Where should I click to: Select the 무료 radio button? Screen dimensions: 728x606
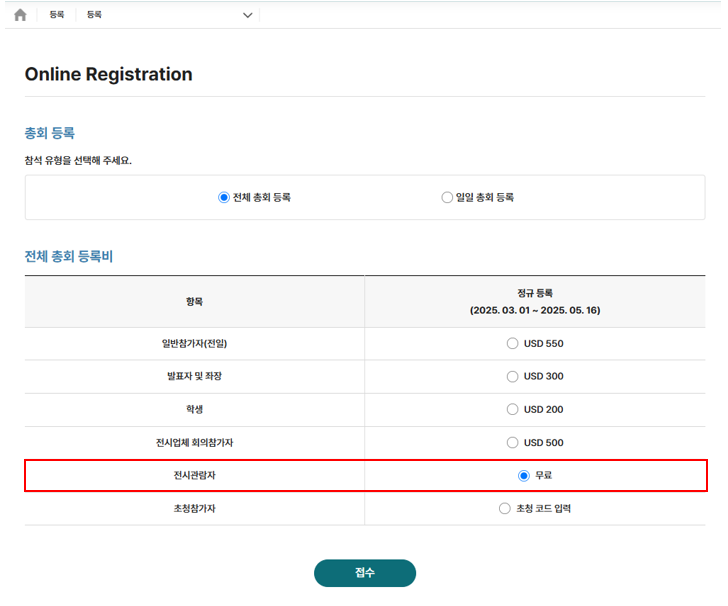[x=524, y=475]
